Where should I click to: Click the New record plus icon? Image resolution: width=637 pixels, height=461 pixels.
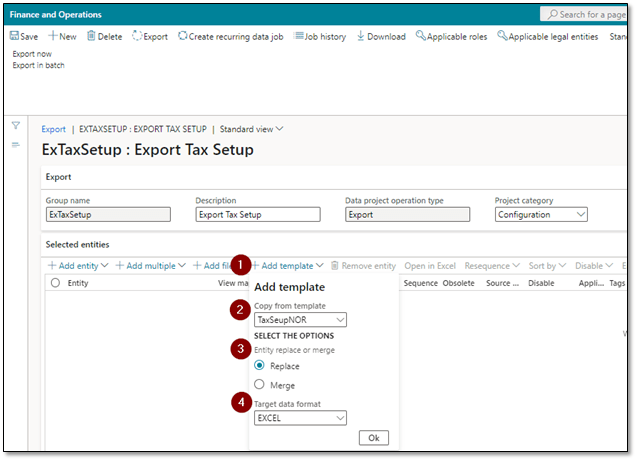(53, 36)
